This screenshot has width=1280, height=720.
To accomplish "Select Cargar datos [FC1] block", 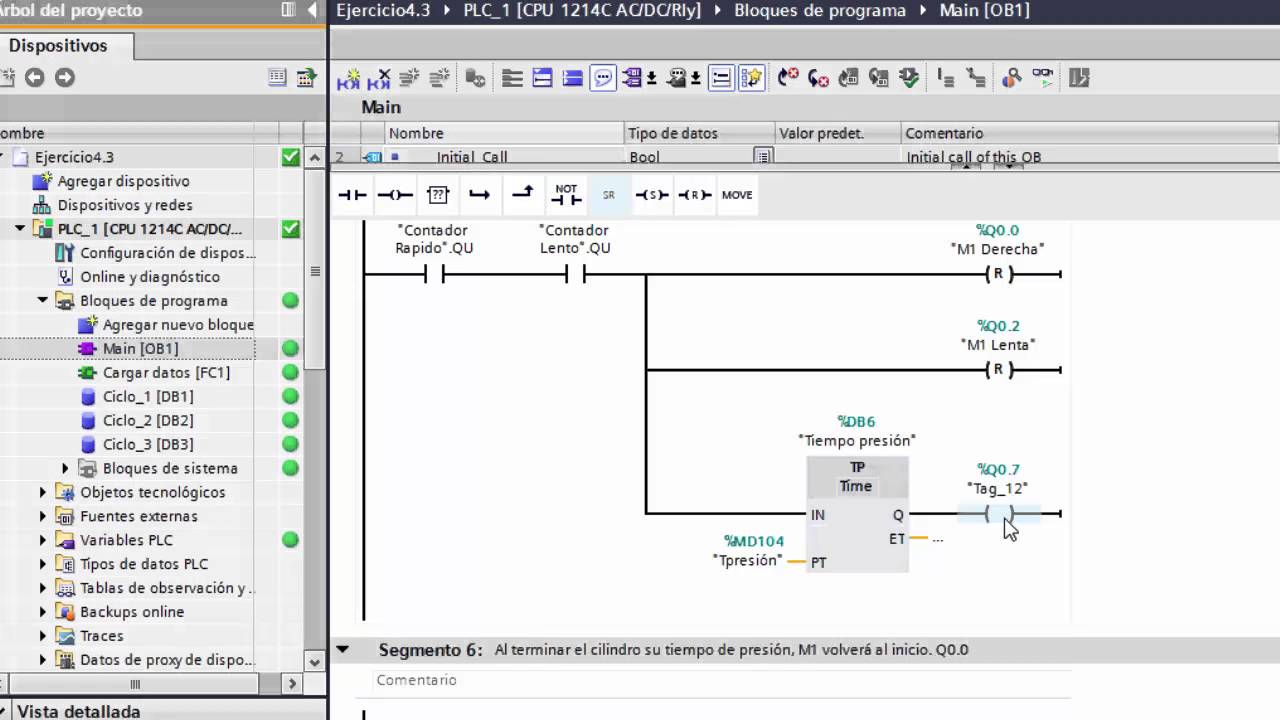I will [166, 373].
